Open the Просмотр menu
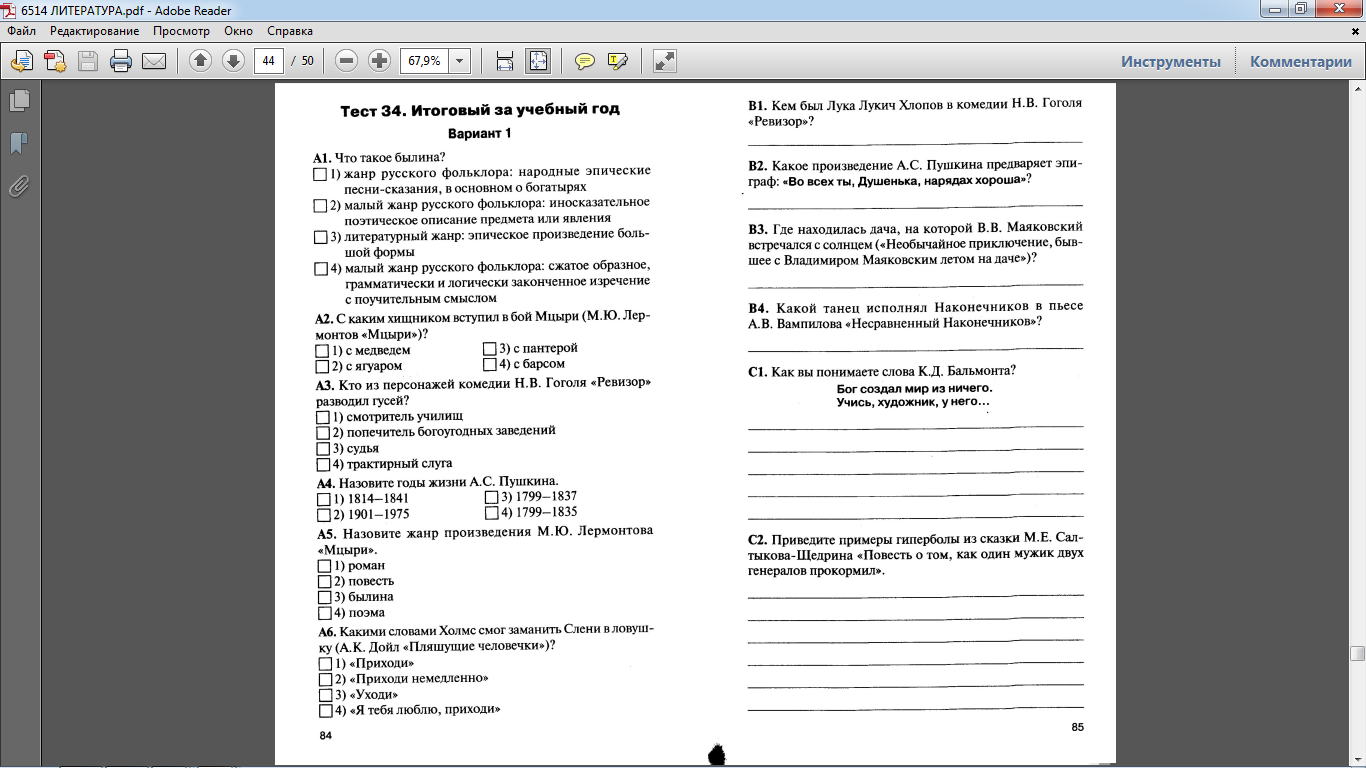The height and width of the screenshot is (768, 1366). coord(181,31)
